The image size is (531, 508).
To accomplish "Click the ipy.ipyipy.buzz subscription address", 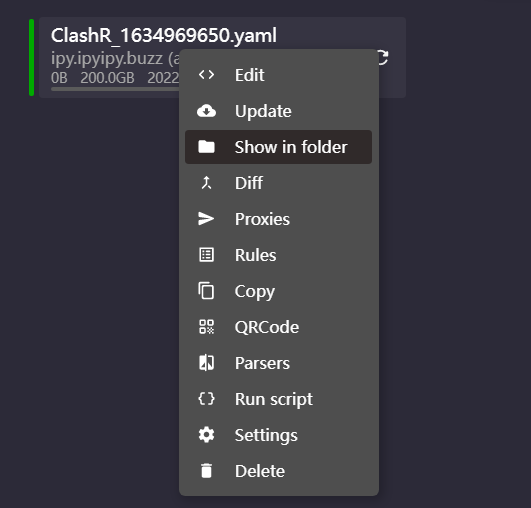I will (x=107, y=58).
